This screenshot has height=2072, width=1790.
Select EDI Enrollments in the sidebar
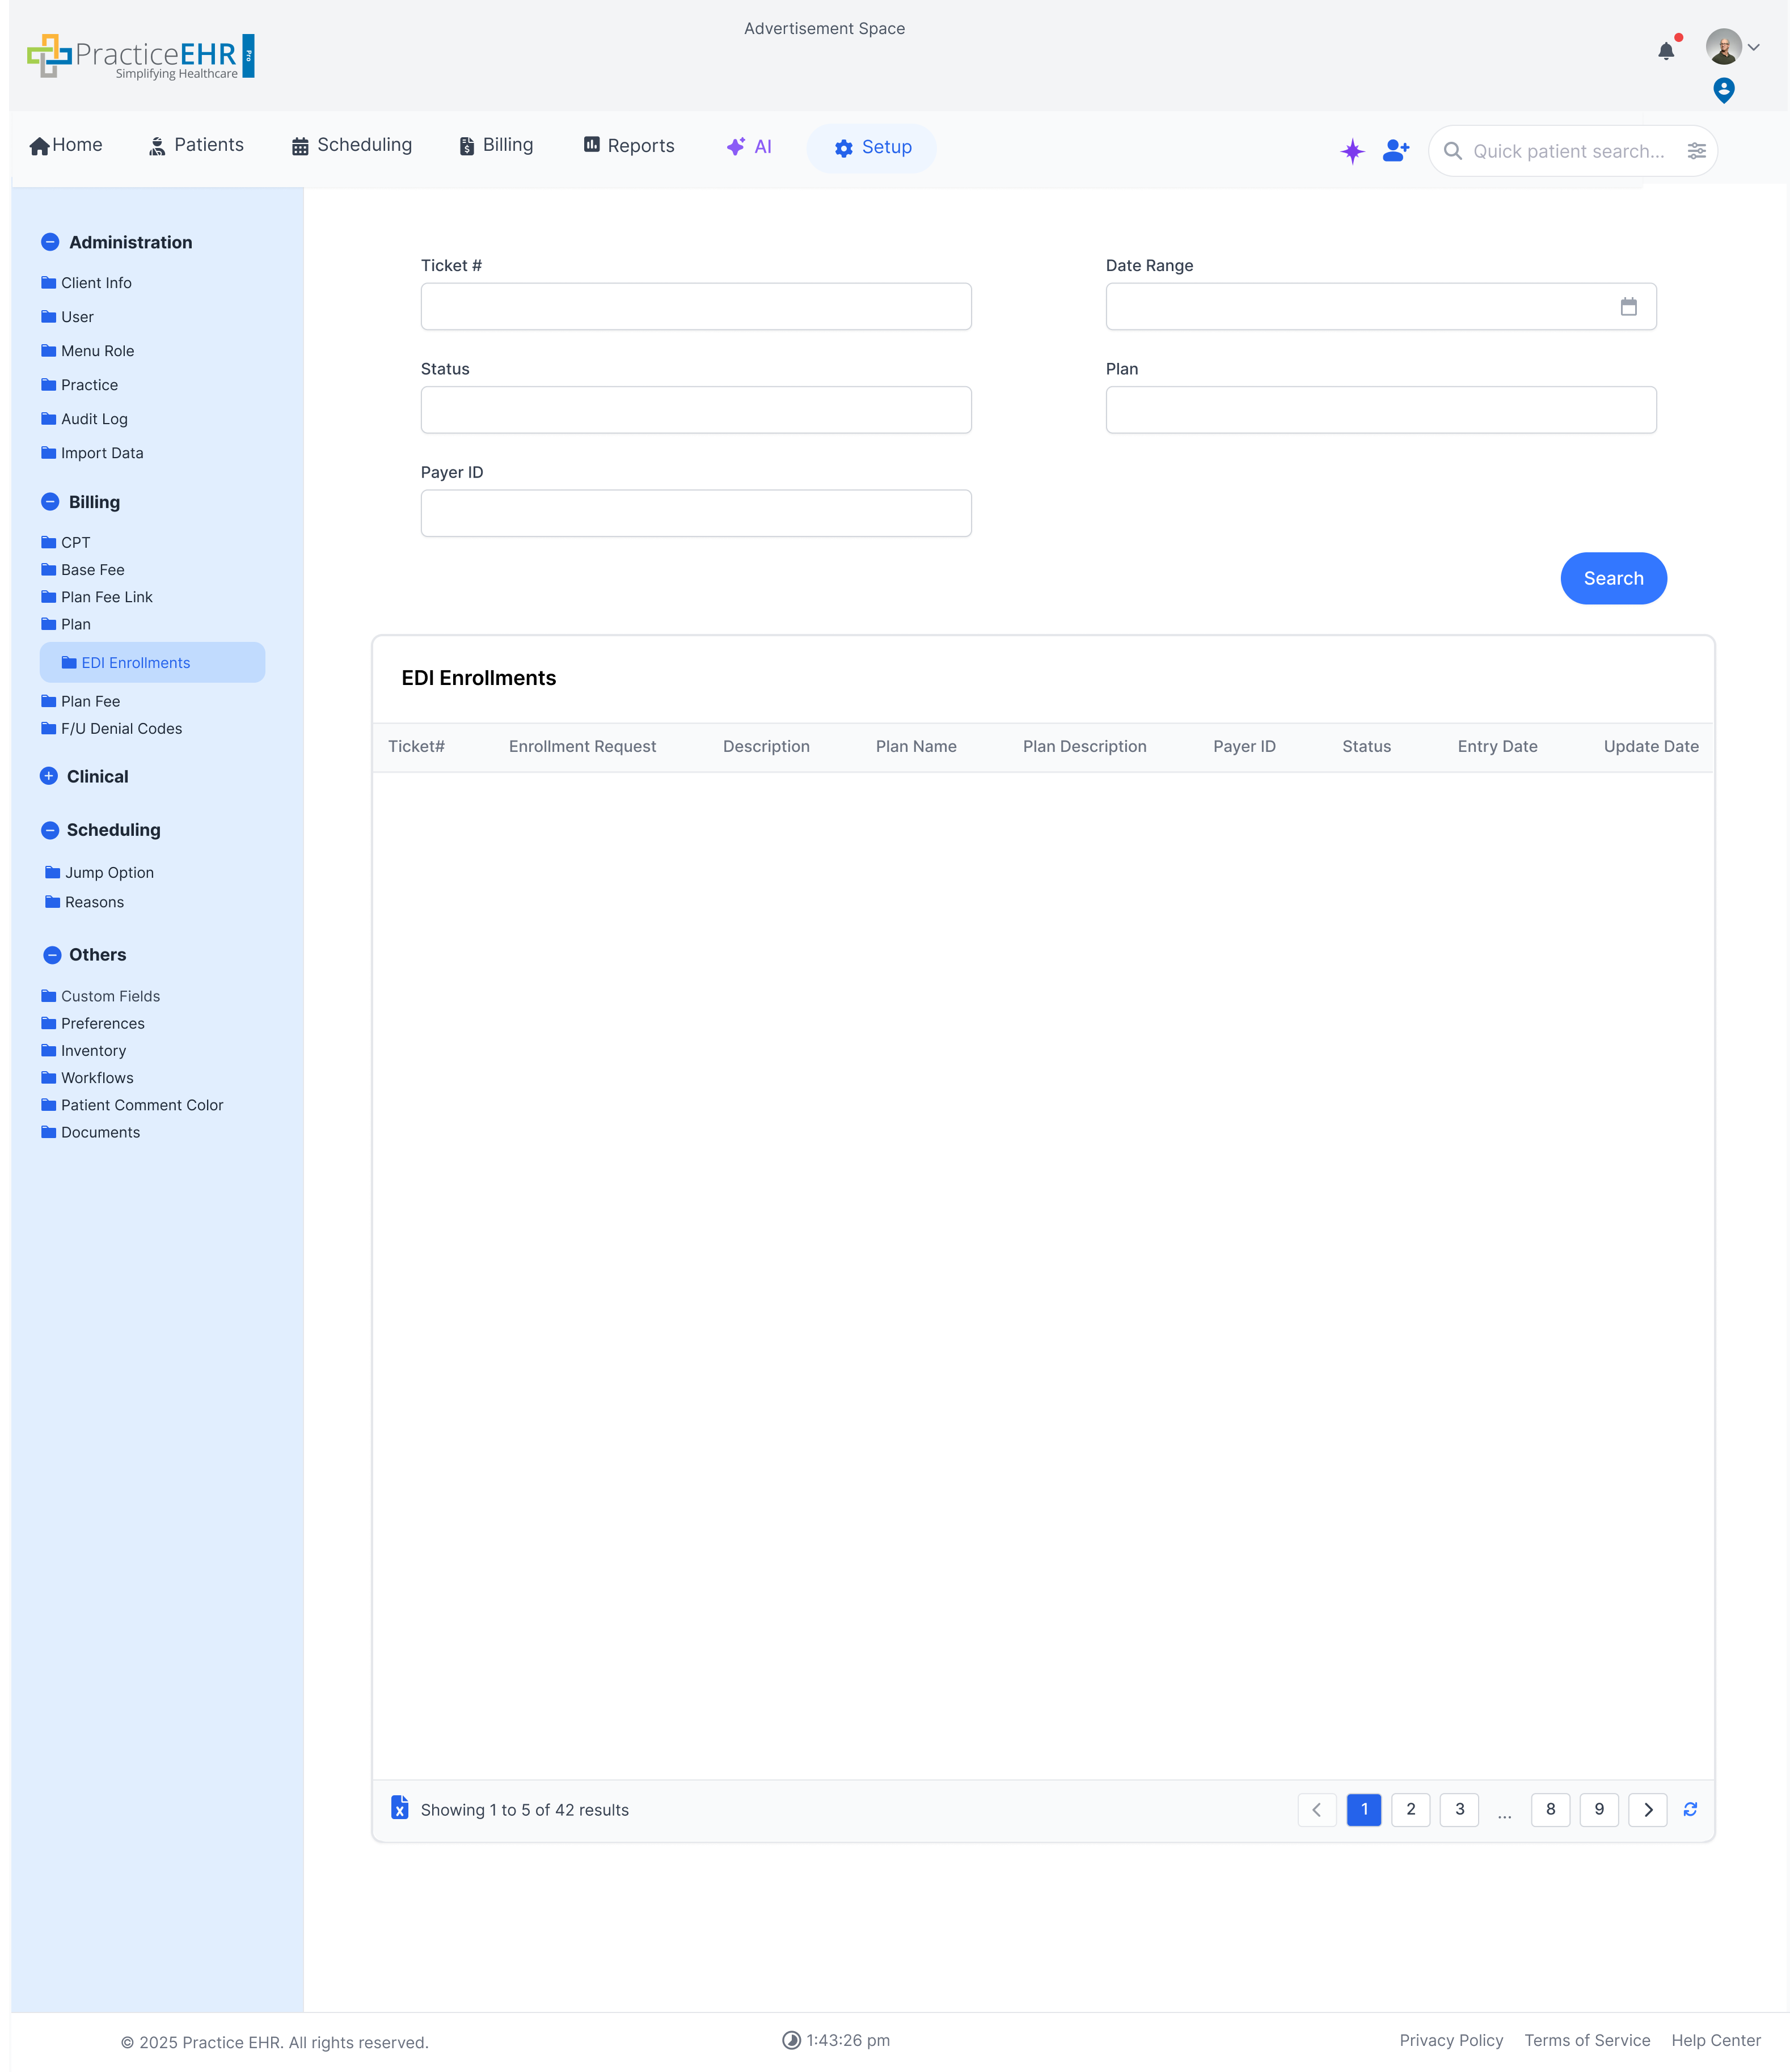[135, 662]
